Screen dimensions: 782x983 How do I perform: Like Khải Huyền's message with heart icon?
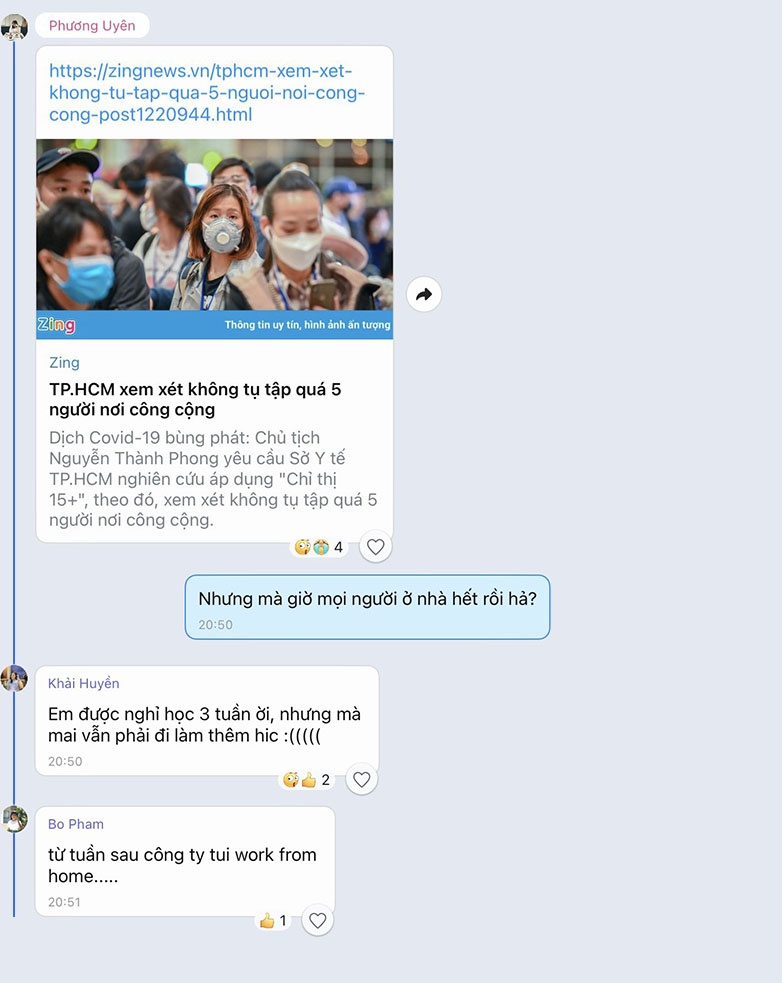[x=362, y=779]
